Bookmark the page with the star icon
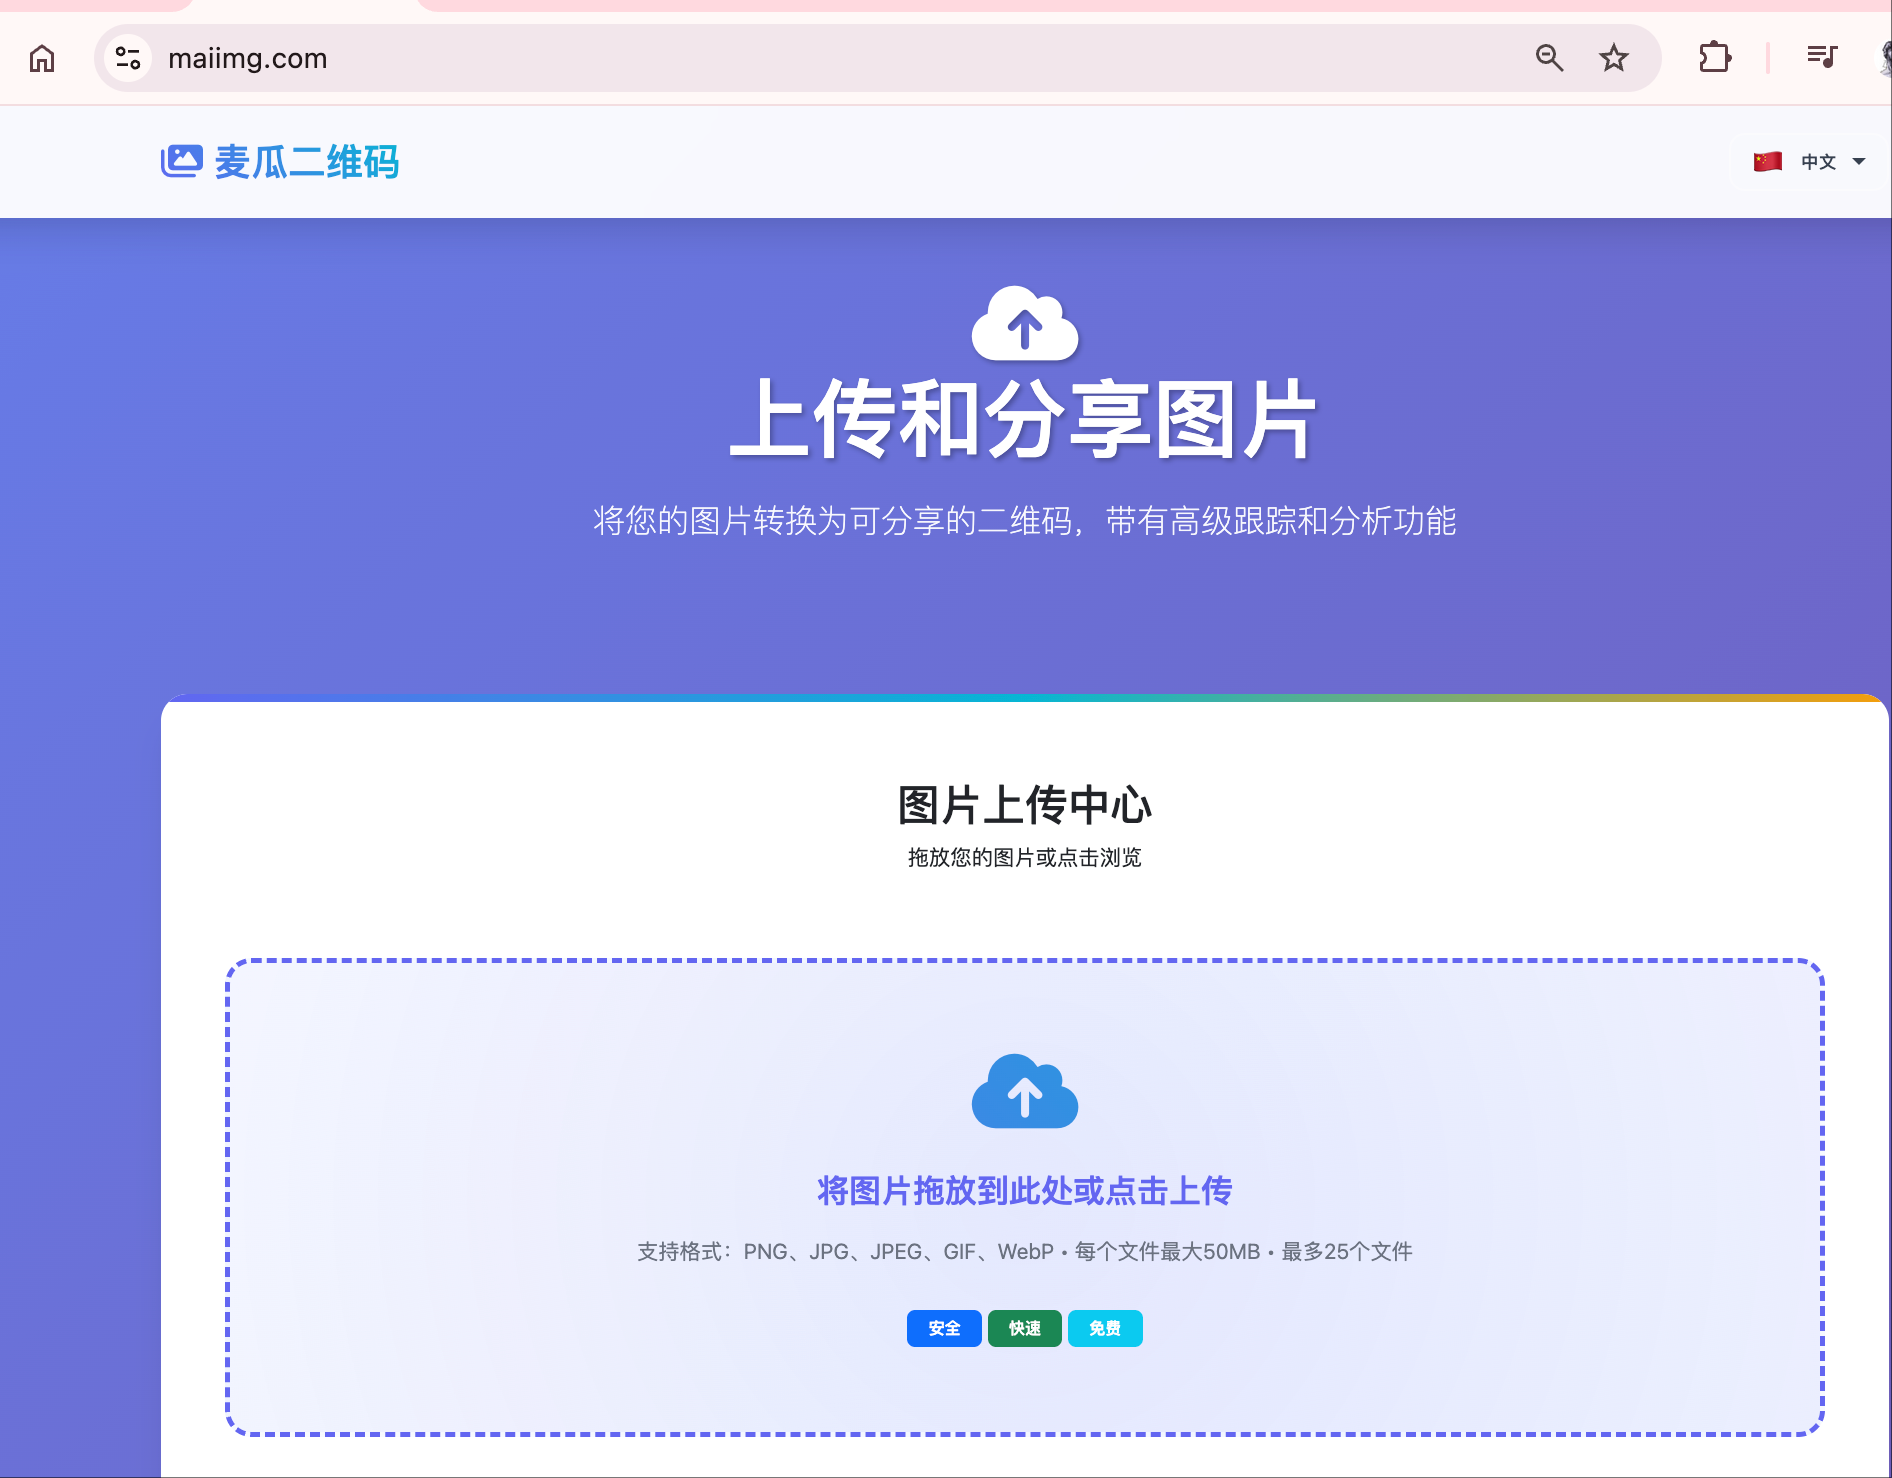1892x1478 pixels. coord(1613,58)
